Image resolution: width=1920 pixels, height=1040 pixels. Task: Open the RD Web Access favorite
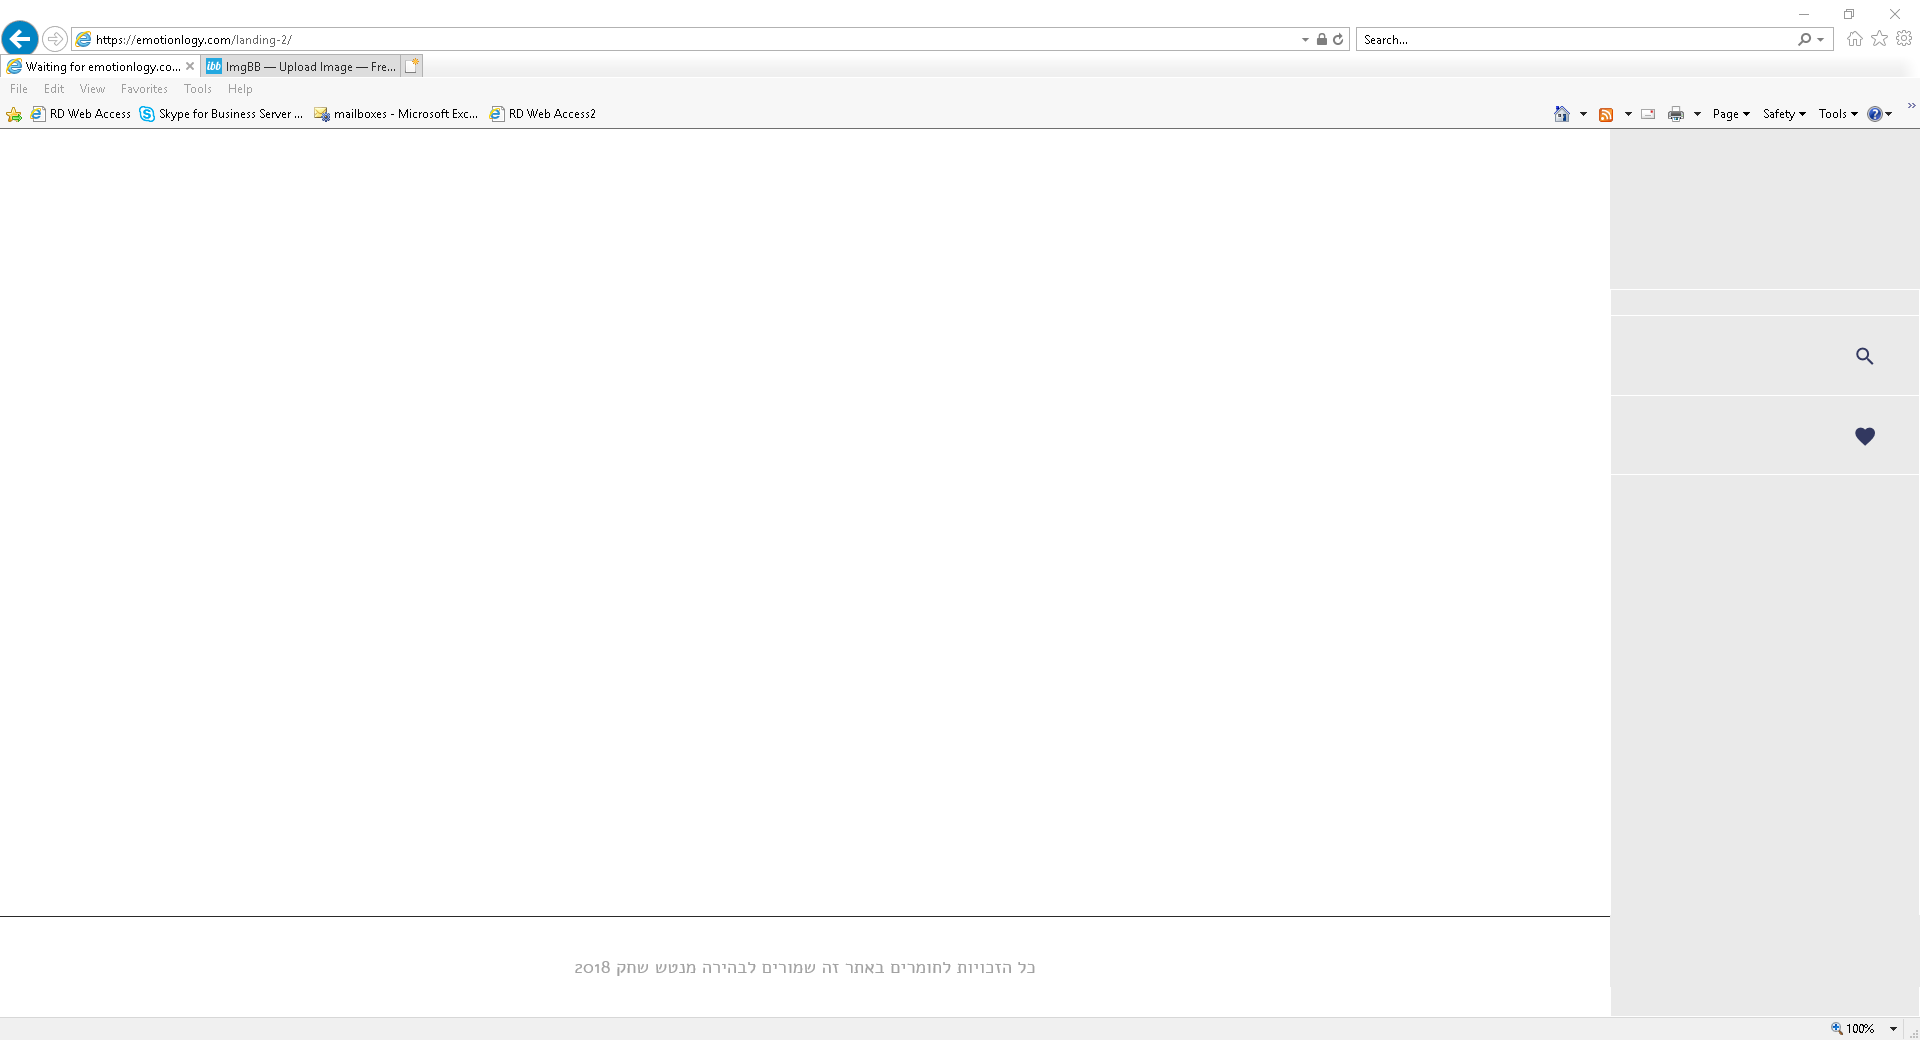tap(81, 114)
